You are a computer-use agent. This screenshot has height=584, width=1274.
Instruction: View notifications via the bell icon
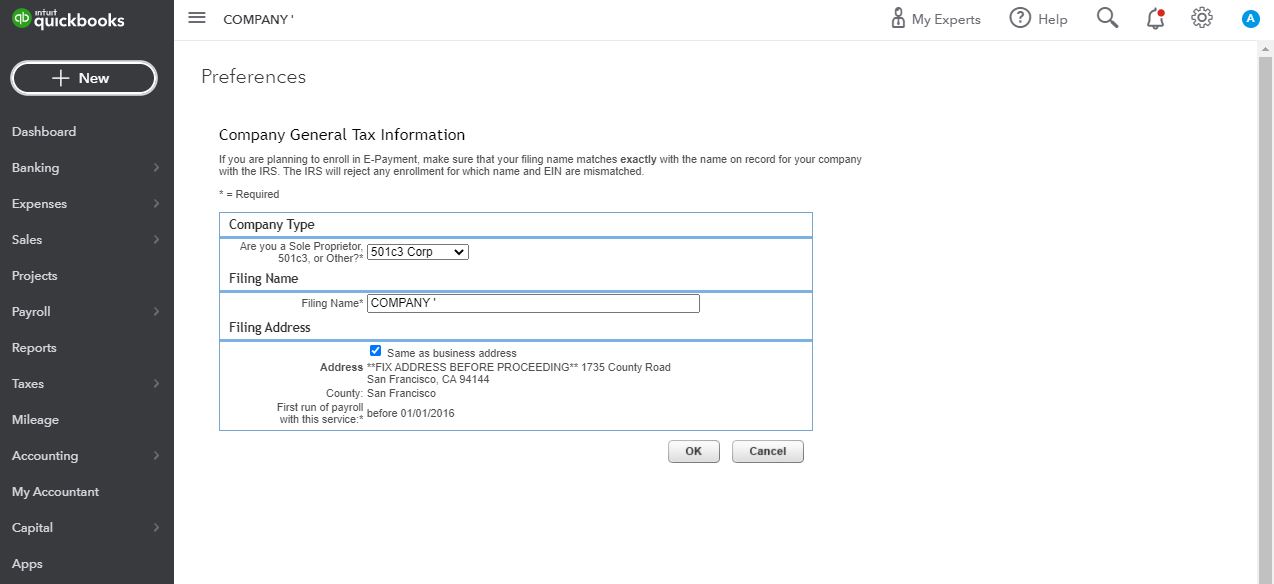1154,17
